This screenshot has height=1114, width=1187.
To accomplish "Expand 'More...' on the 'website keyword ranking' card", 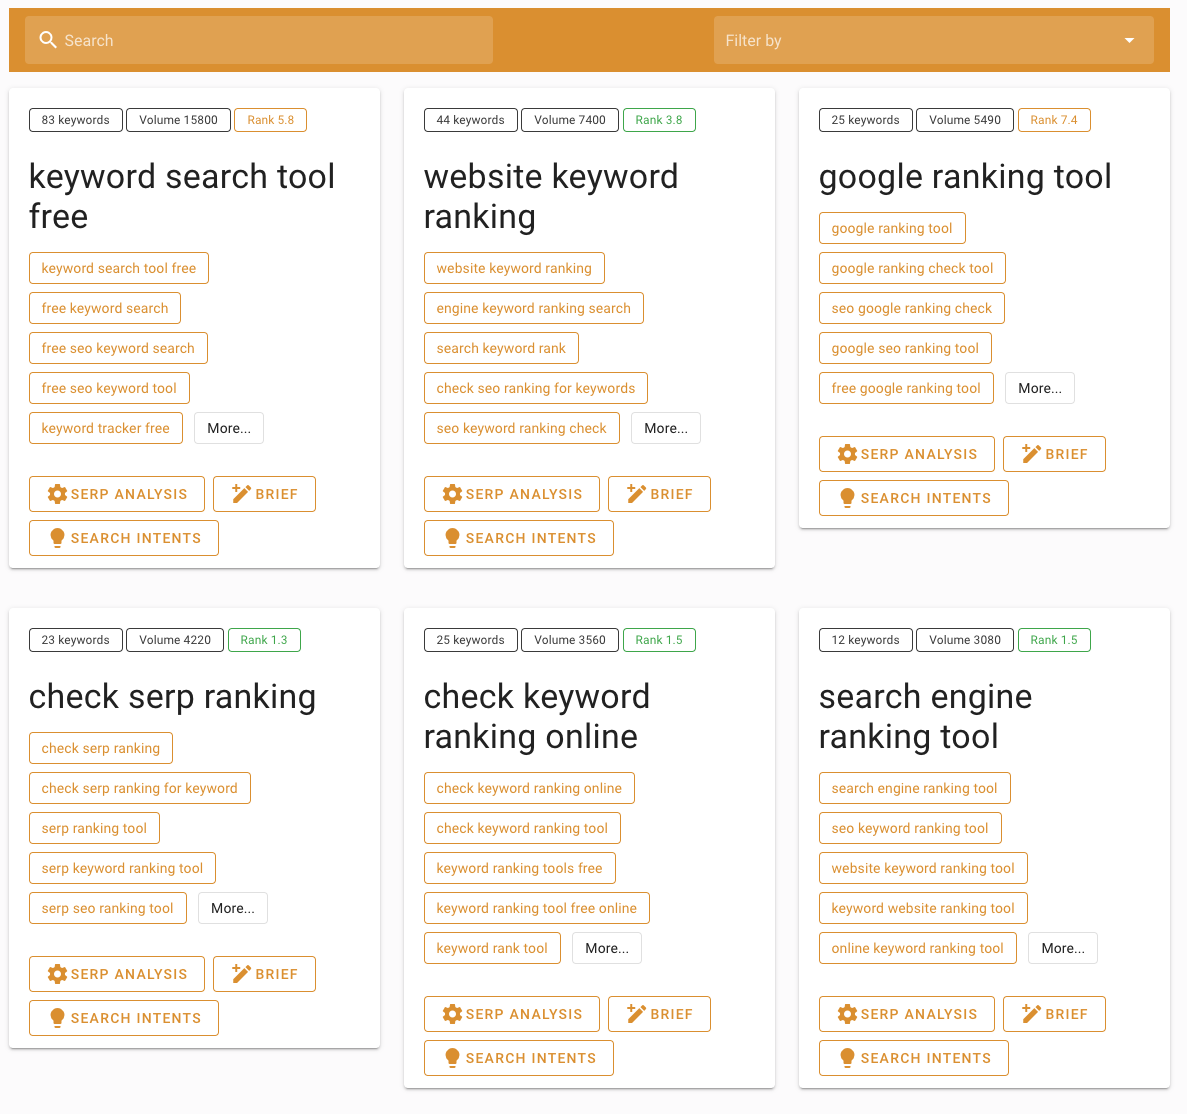I will click(665, 427).
